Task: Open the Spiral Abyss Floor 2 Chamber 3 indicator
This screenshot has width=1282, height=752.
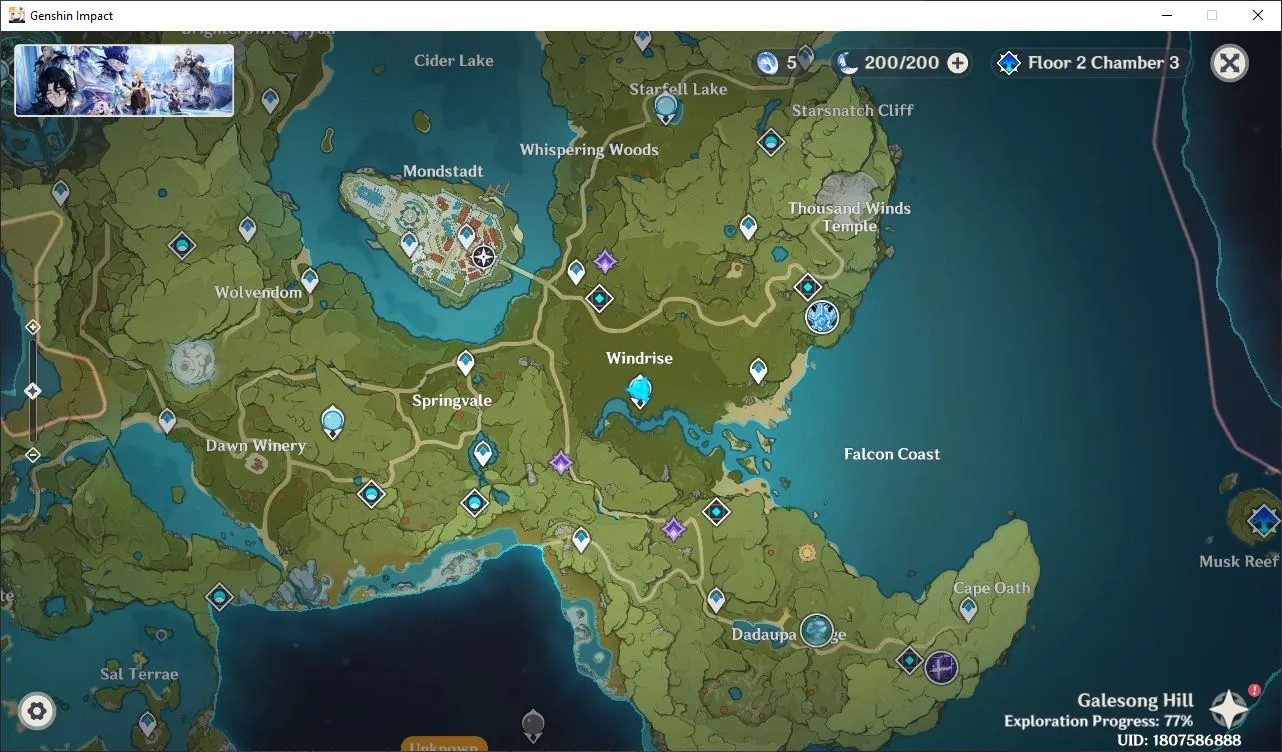Action: [x=1091, y=63]
